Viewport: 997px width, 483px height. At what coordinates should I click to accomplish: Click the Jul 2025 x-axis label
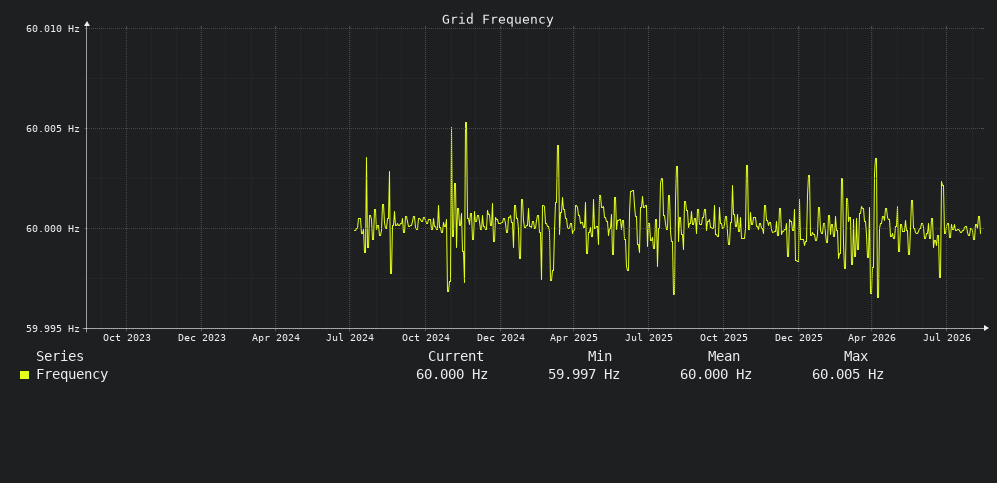tap(649, 337)
